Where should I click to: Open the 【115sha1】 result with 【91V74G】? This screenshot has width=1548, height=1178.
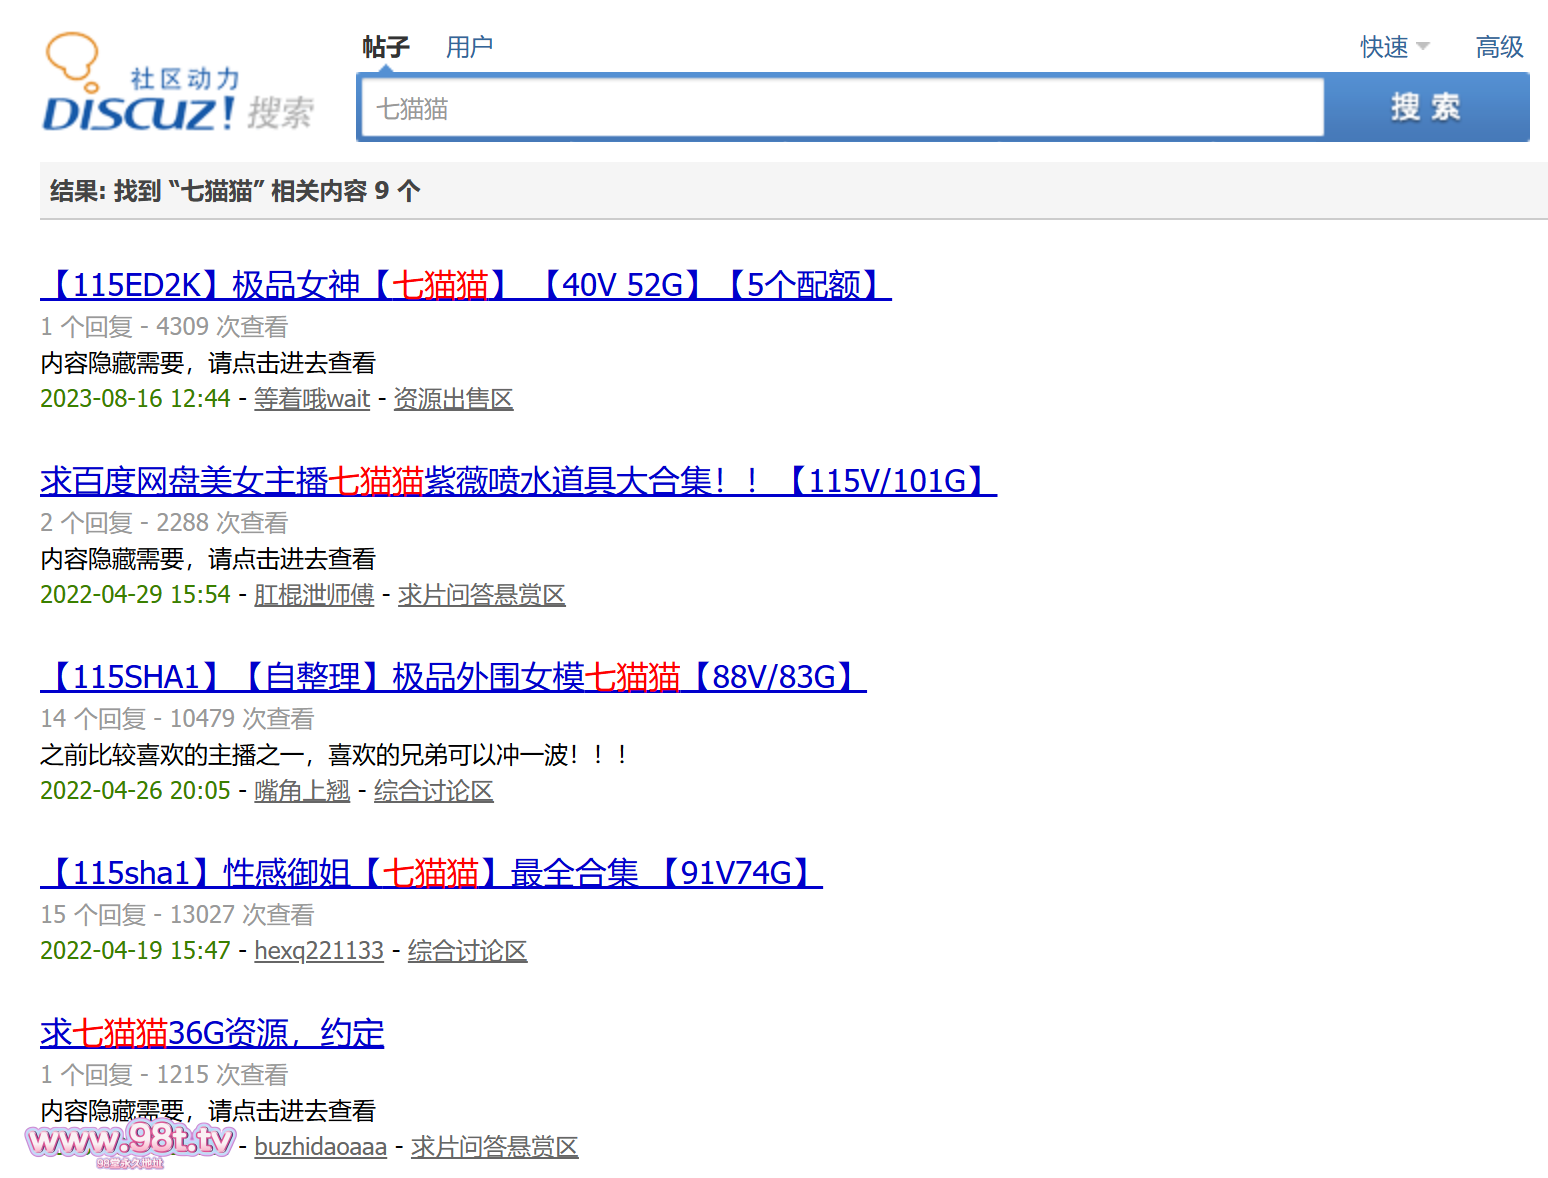431,873
